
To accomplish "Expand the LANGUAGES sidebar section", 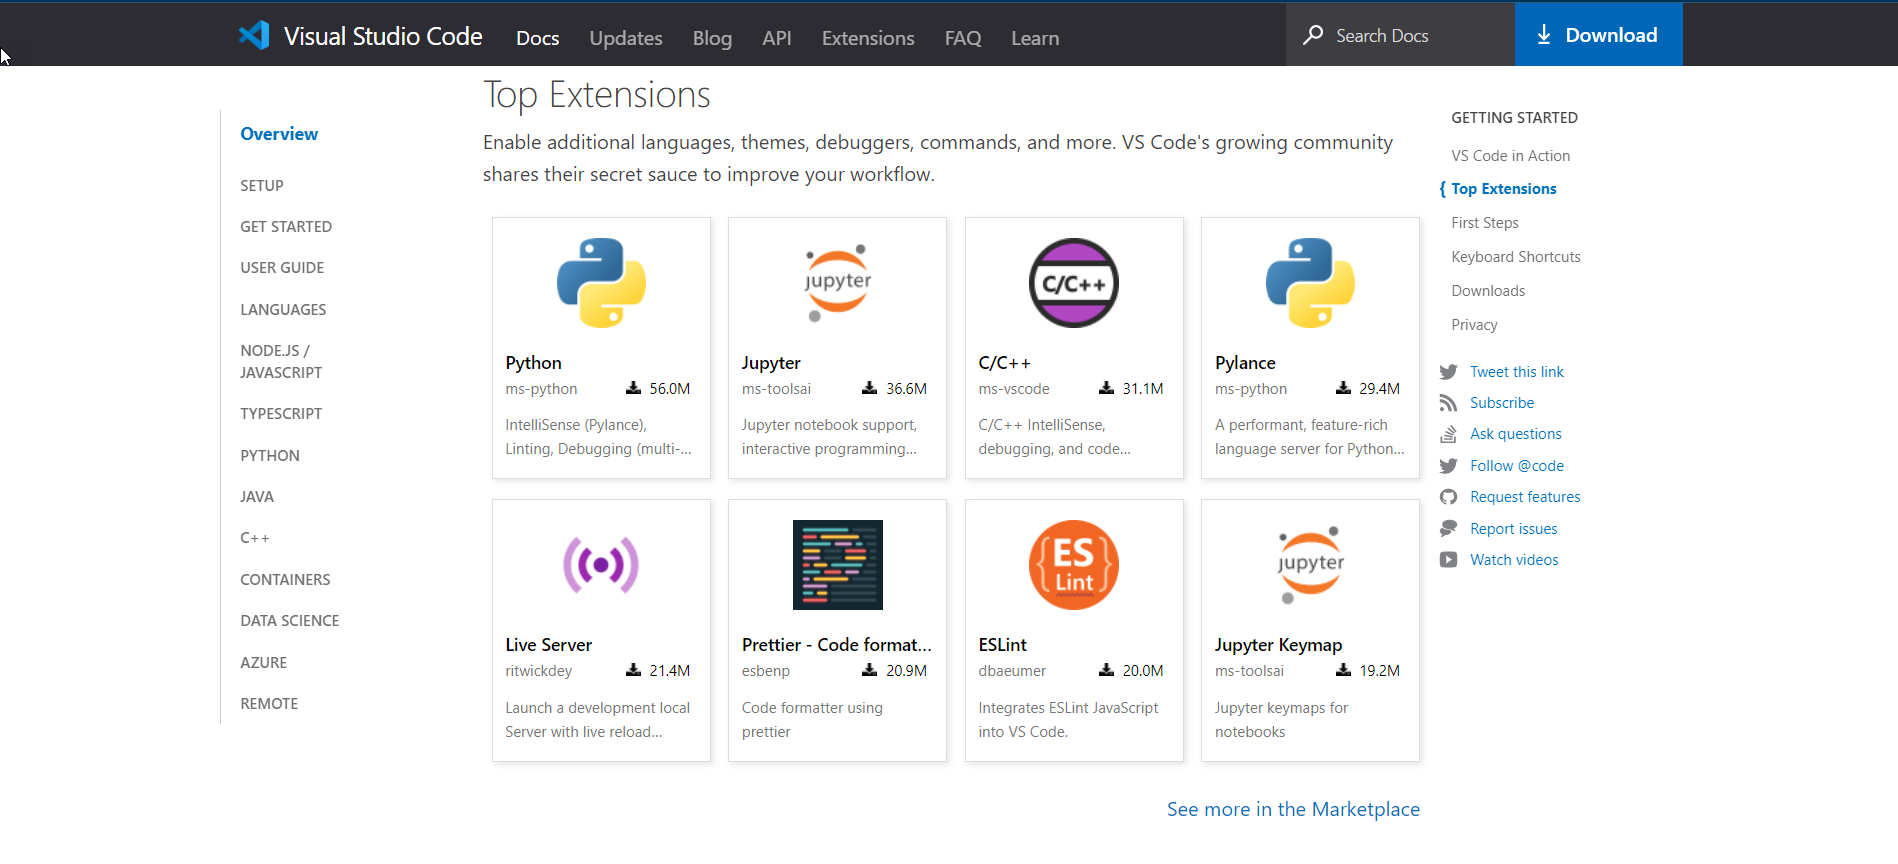I will (283, 309).
